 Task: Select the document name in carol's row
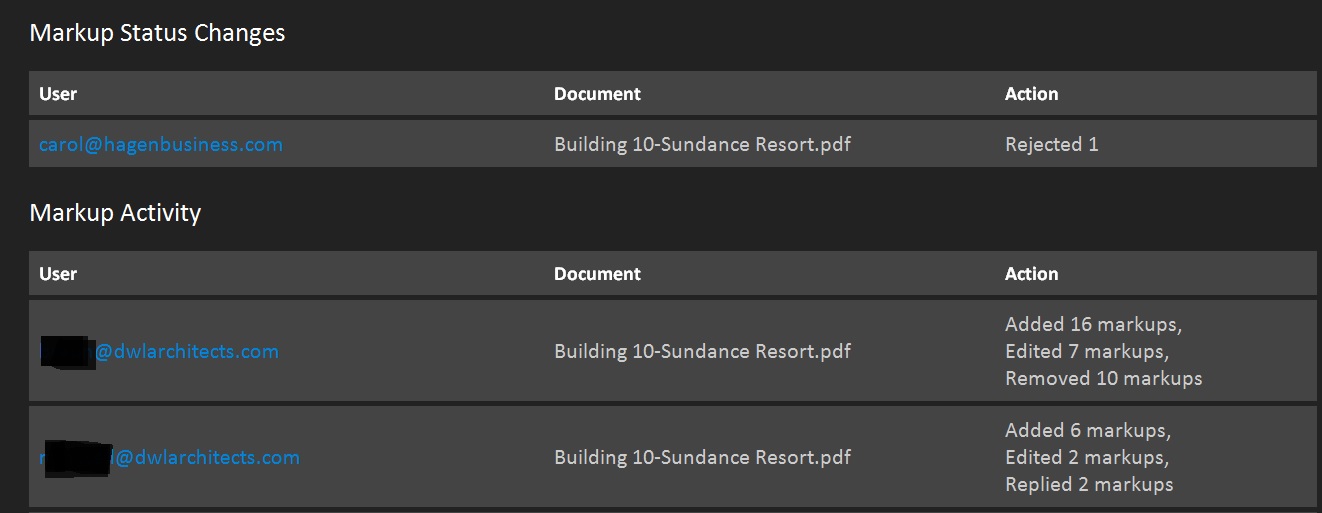pos(702,145)
